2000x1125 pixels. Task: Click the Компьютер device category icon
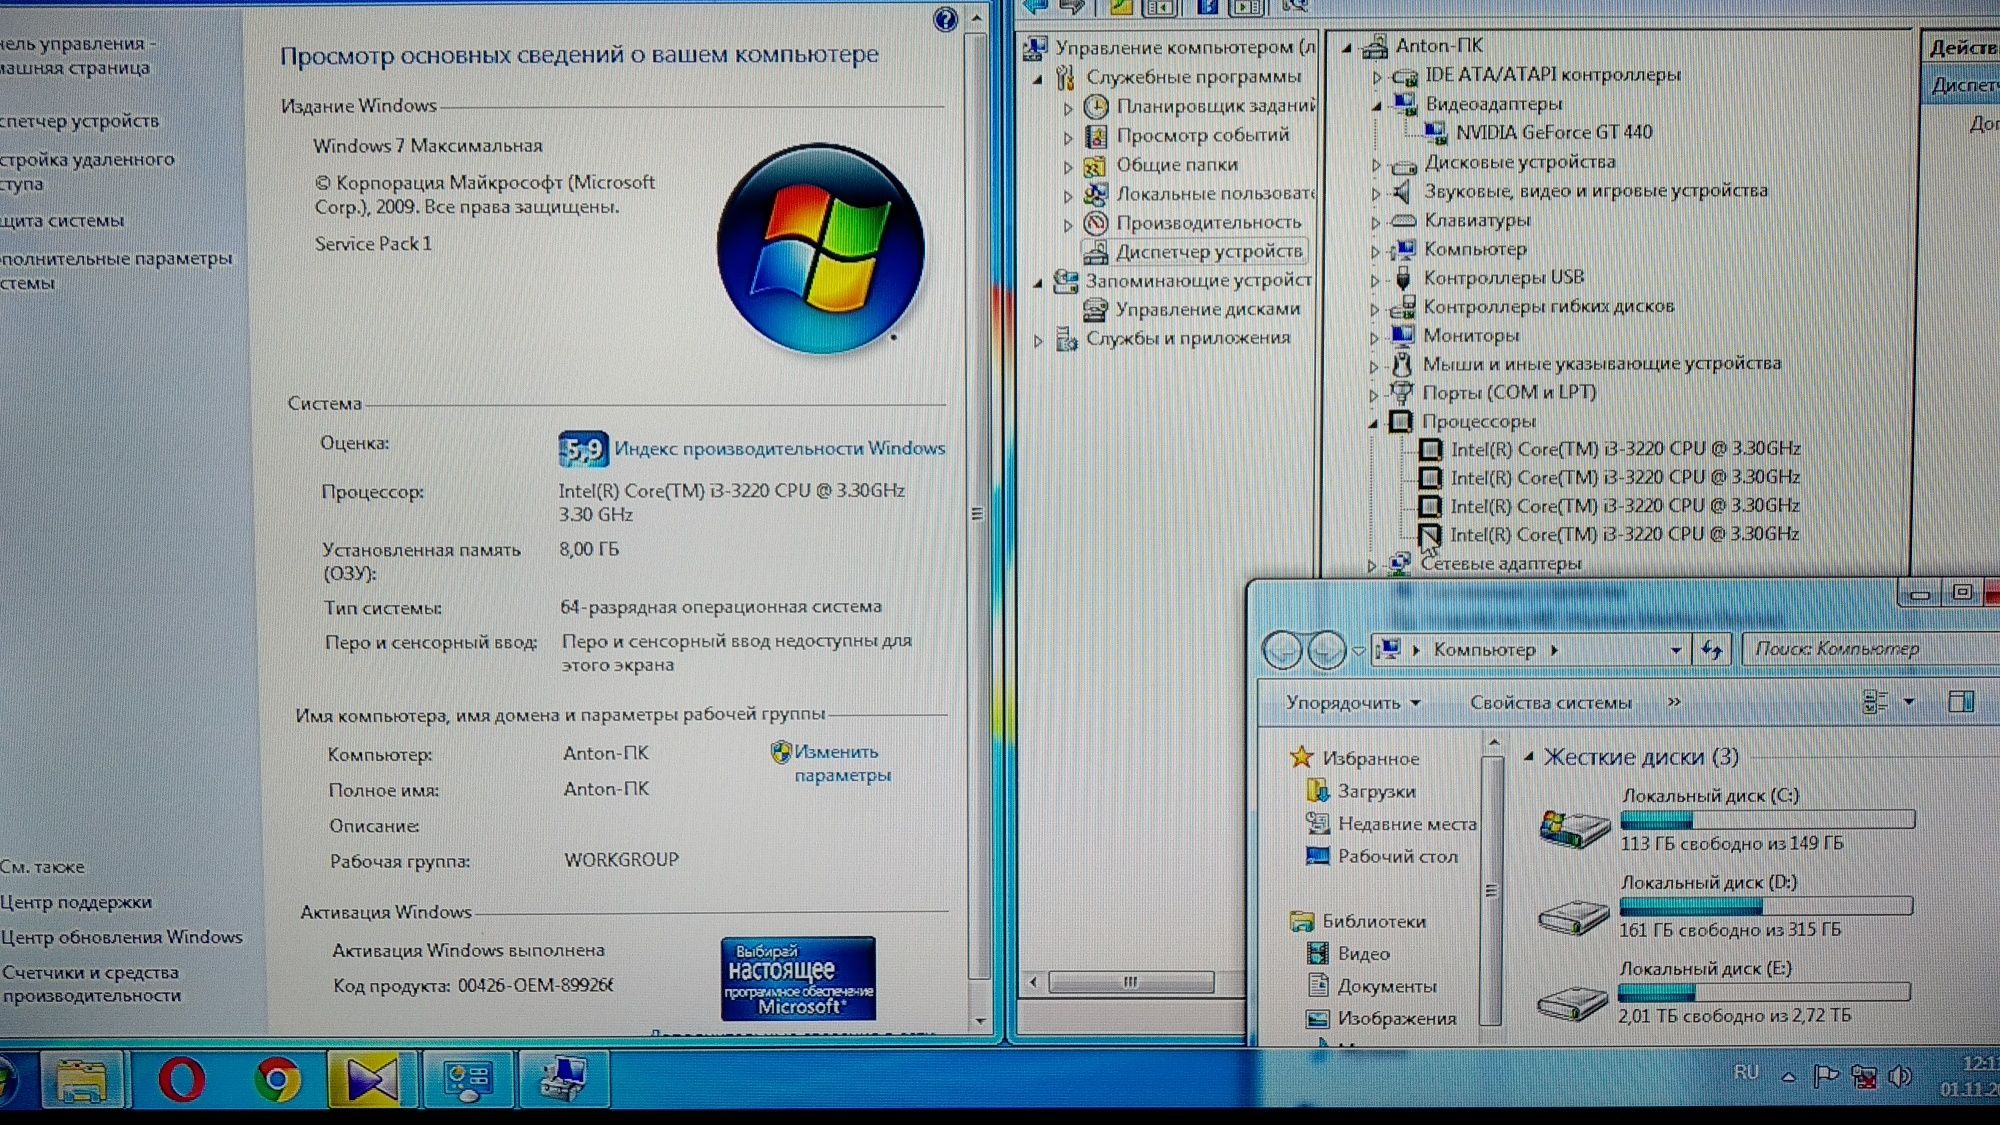(x=1403, y=249)
